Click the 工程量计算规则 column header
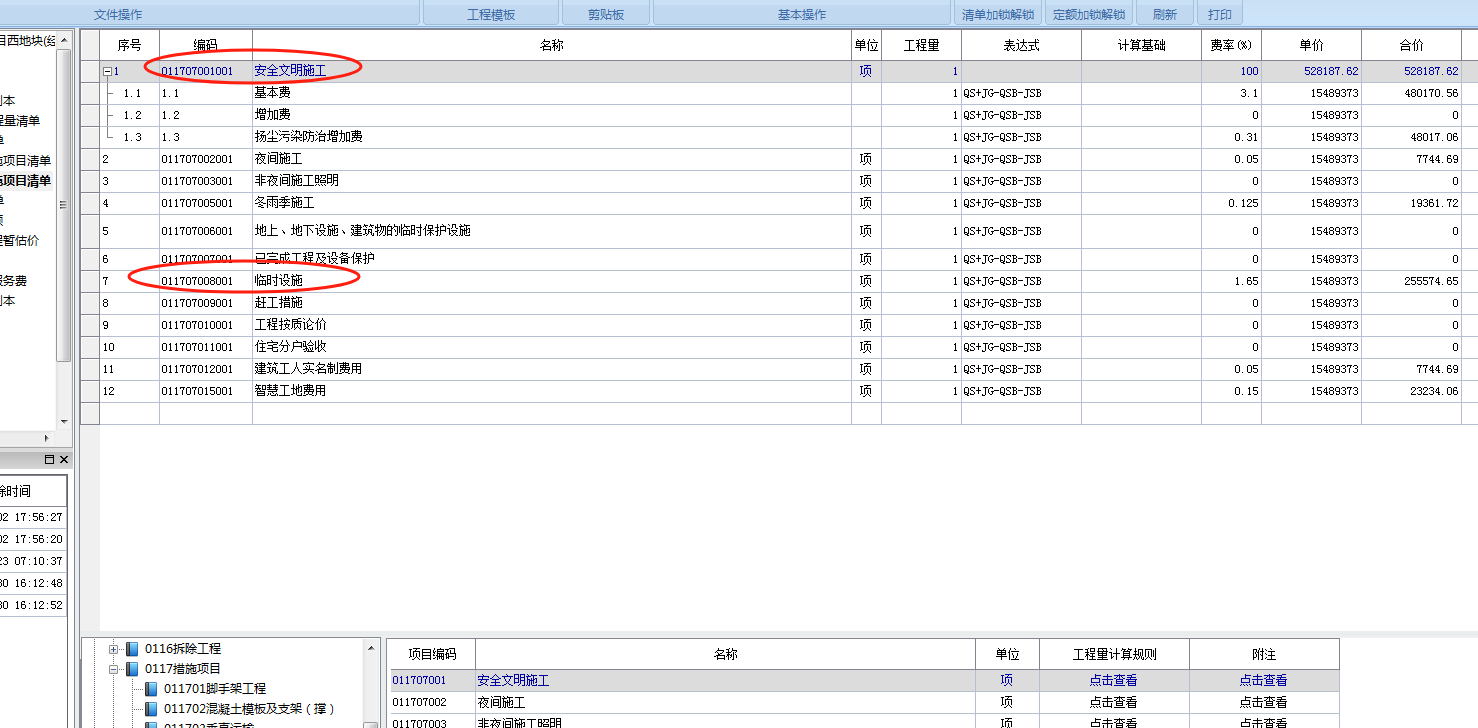This screenshot has width=1478, height=728. pyautogui.click(x=1114, y=654)
